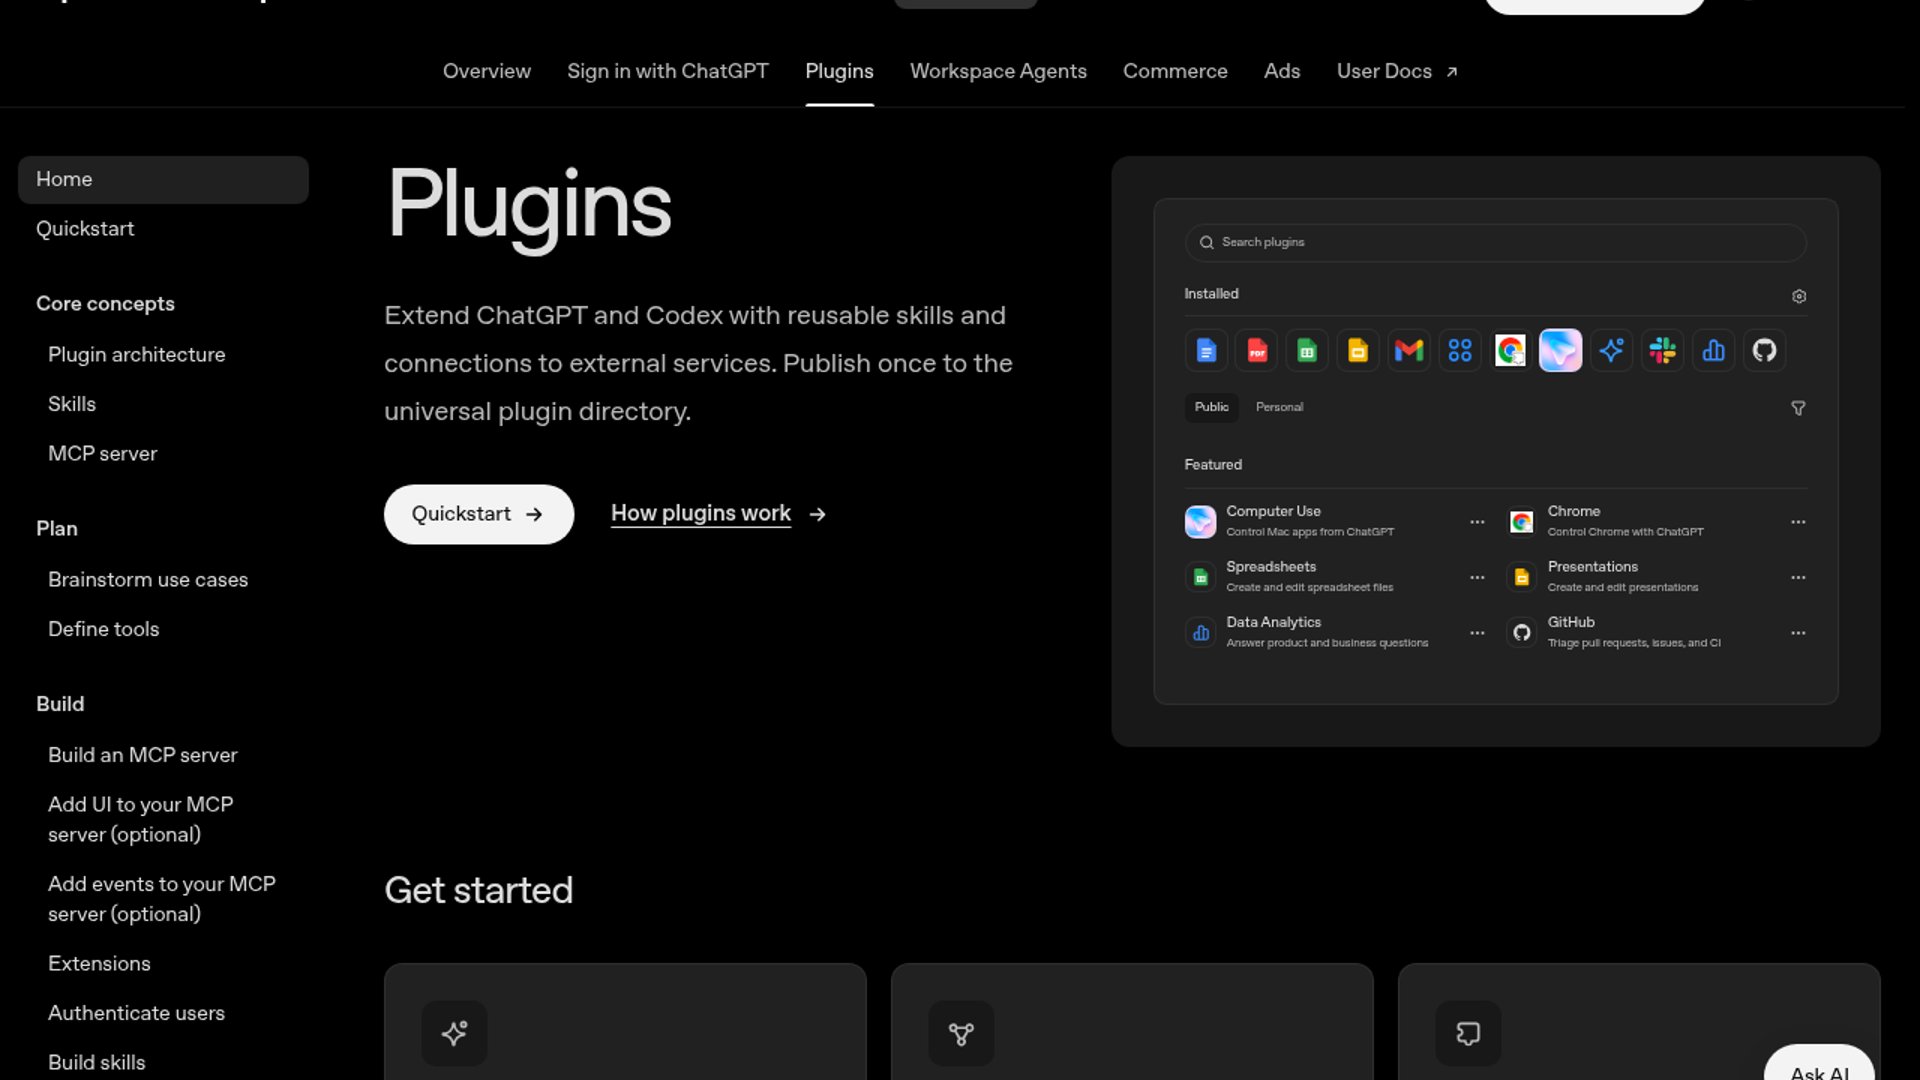Click the Computer Use icon in Installed row
This screenshot has height=1080, width=1920.
coord(1561,351)
